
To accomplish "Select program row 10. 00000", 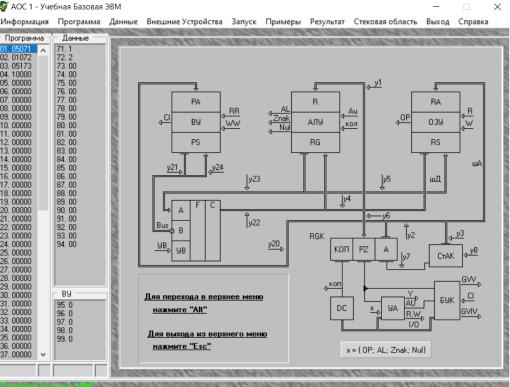I will point(18,125).
